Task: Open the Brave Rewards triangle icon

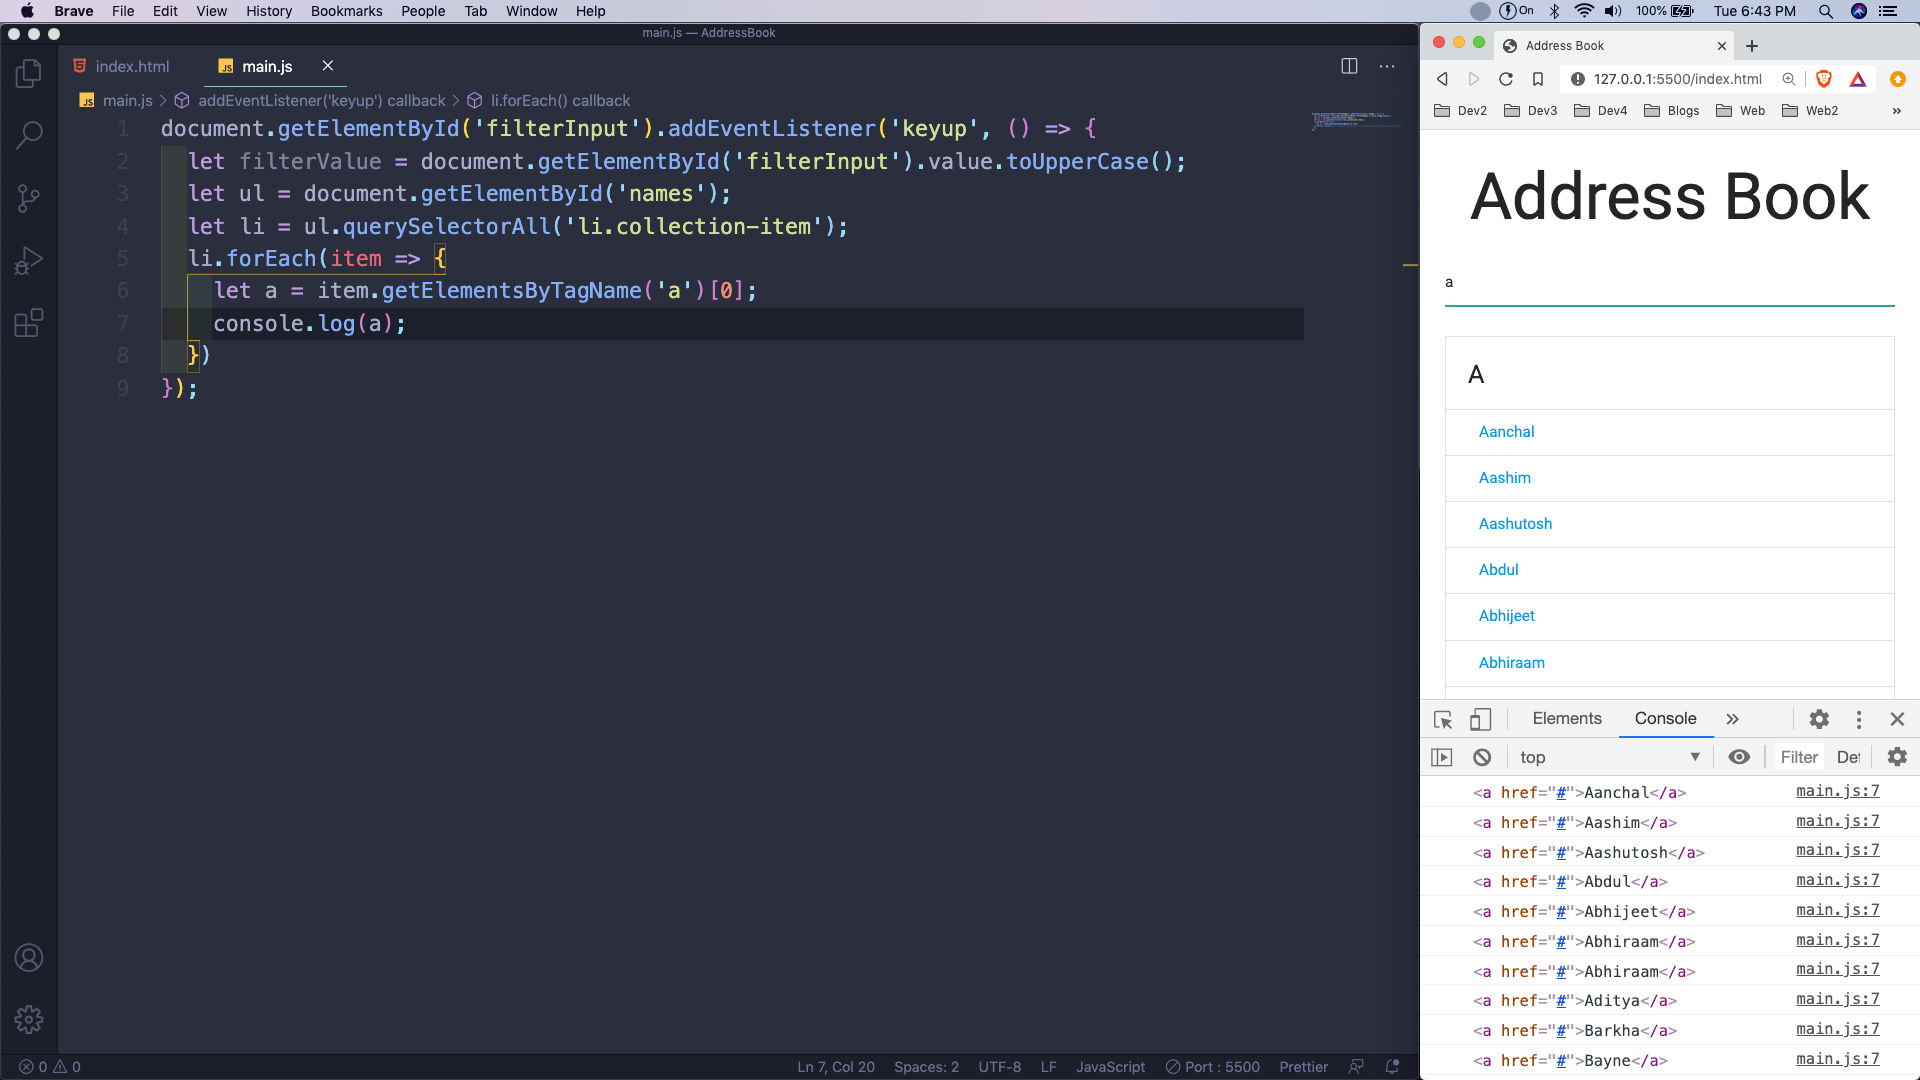Action: point(1858,79)
